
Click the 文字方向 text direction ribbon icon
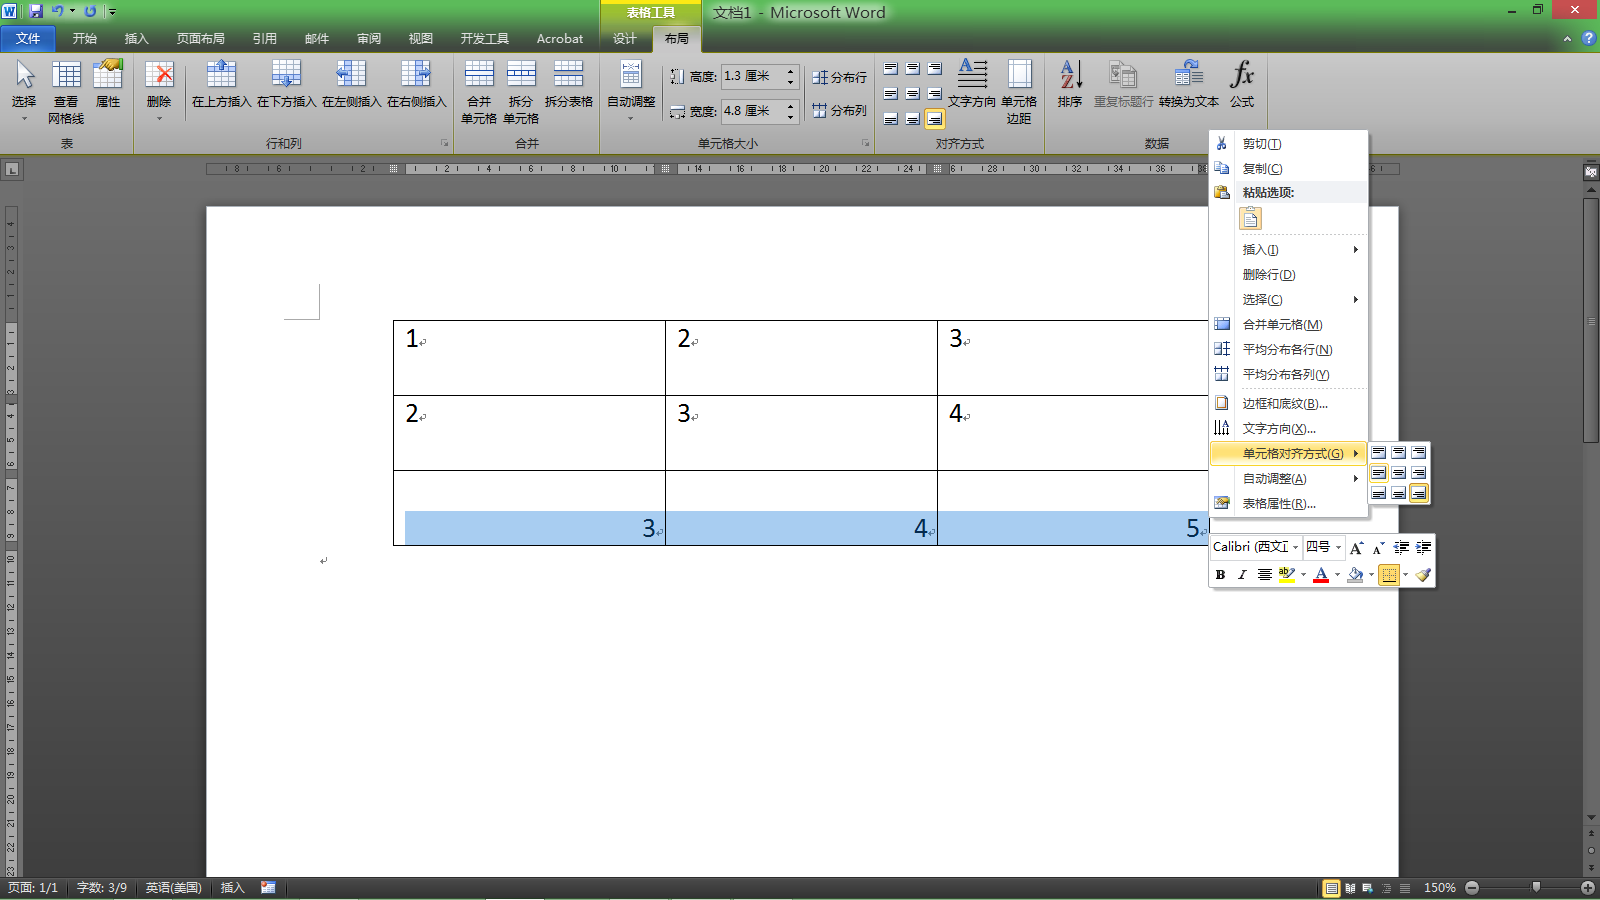click(x=972, y=85)
